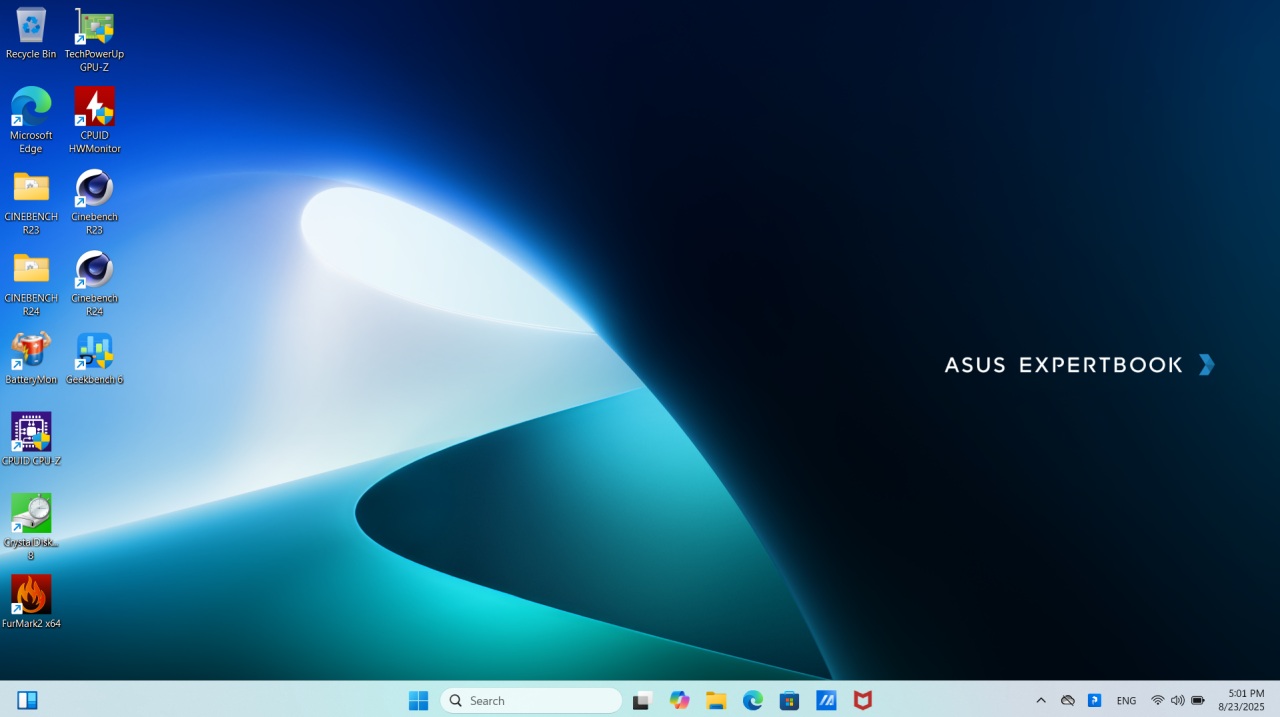This screenshot has height=717, width=1280.
Task: Click the CrystalDiskMark 8 desktop icon
Action: point(31,514)
